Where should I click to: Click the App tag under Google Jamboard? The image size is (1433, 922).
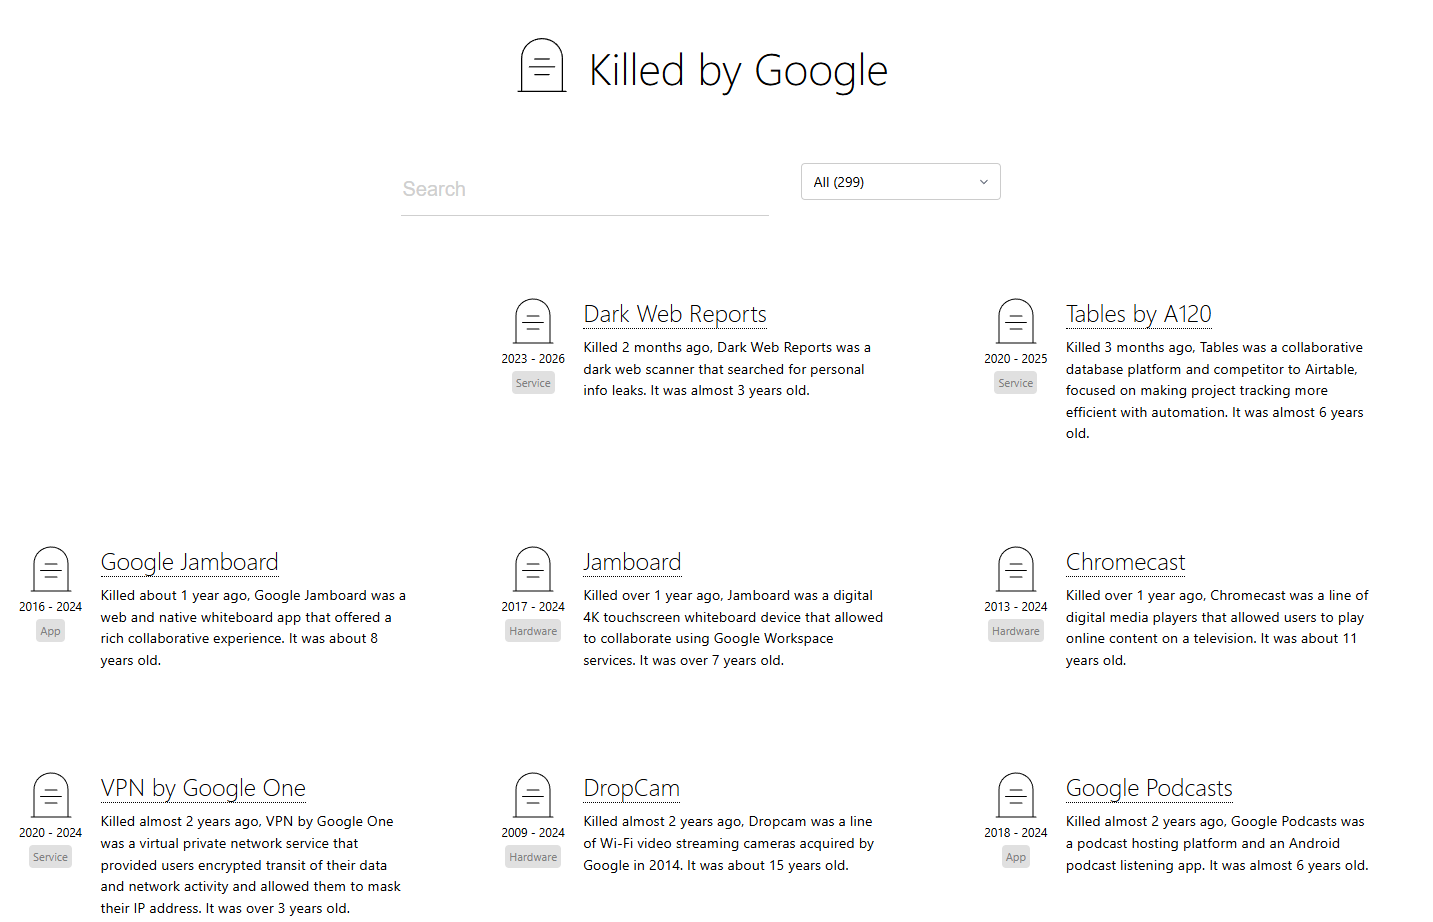point(50,631)
